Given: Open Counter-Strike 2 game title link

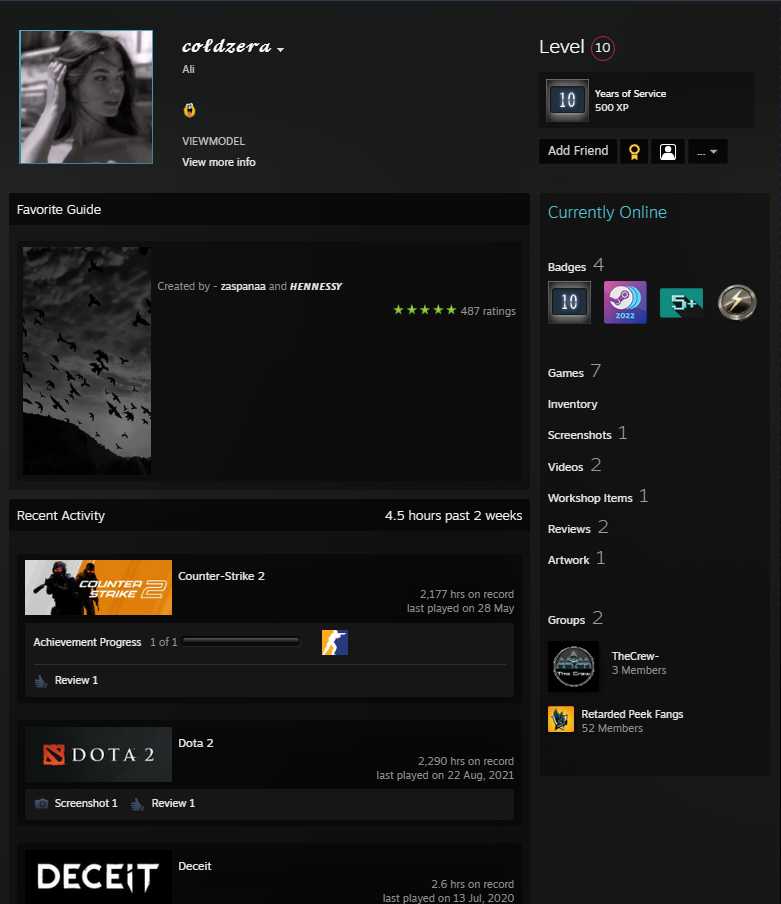Looking at the screenshot, I should point(221,576).
